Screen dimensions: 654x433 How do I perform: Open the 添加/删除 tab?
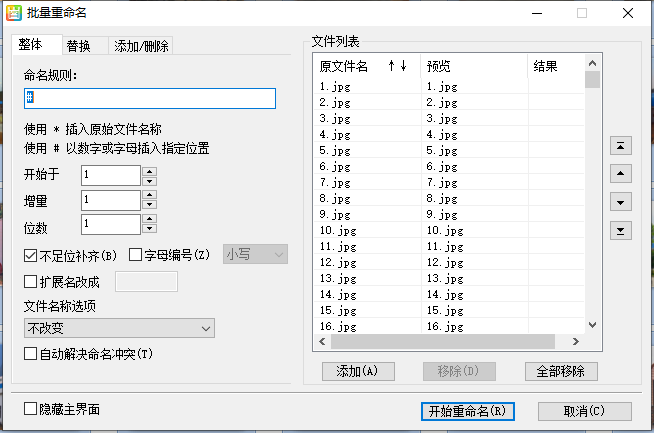(x=141, y=46)
